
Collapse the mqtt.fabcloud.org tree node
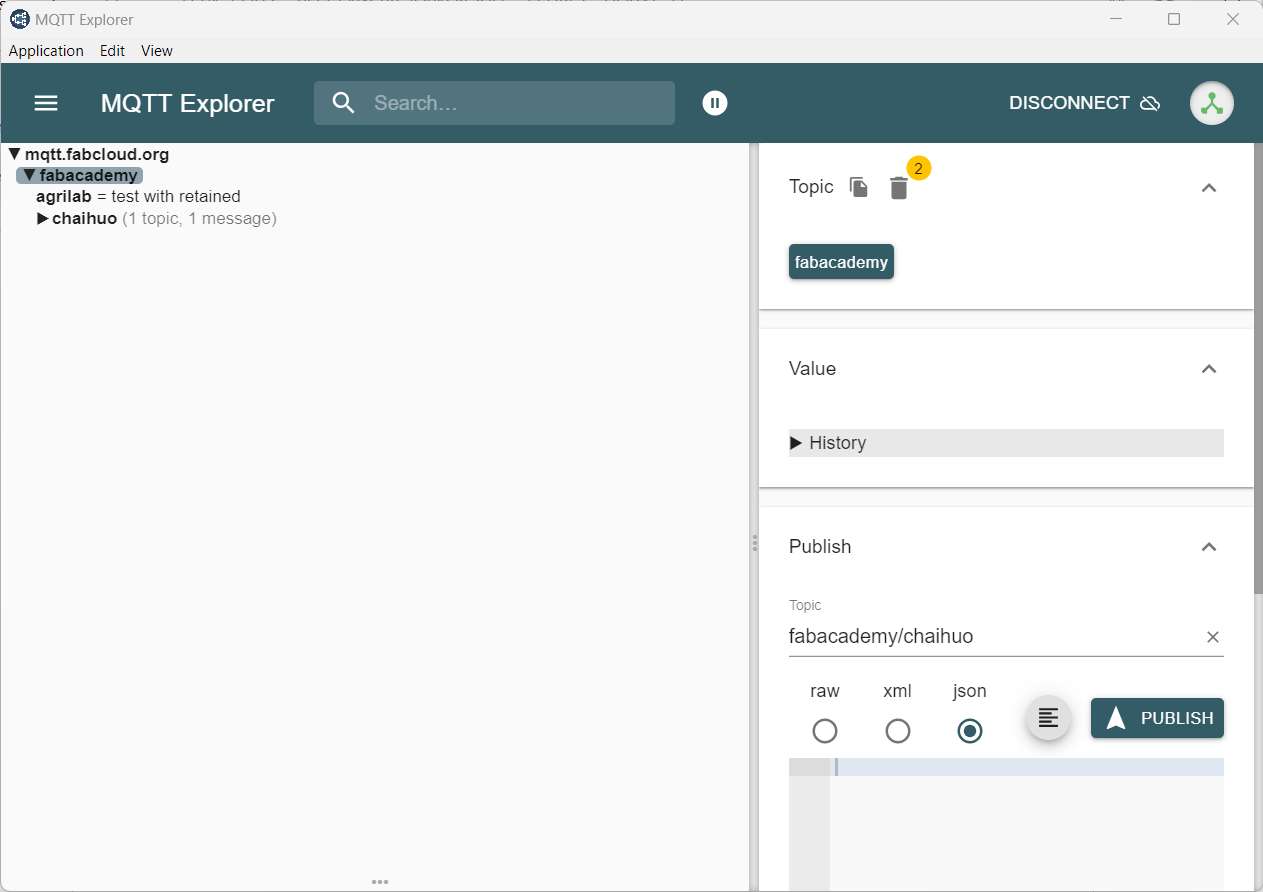click(x=14, y=154)
